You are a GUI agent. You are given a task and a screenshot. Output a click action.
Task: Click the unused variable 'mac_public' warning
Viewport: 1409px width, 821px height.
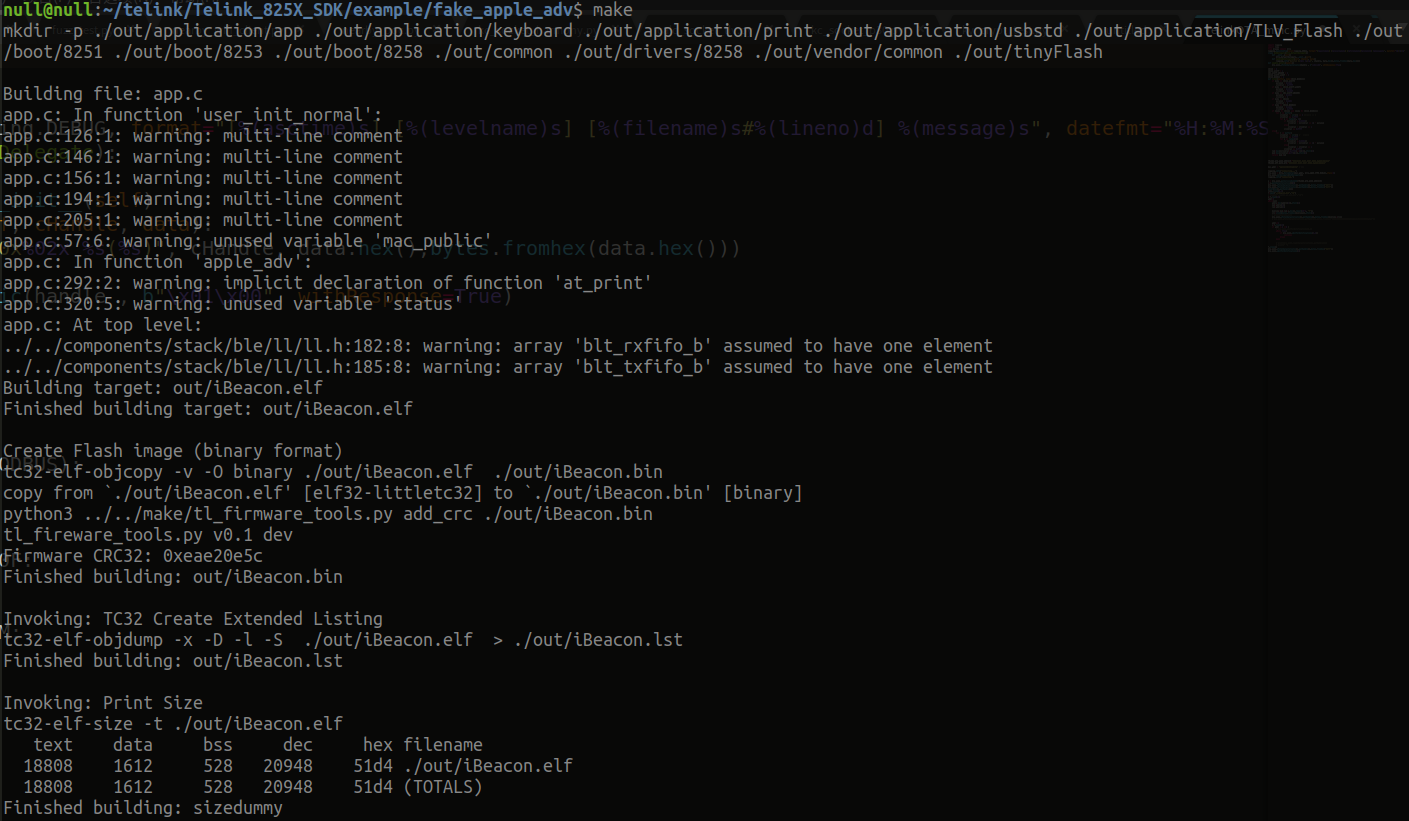pyautogui.click(x=247, y=241)
